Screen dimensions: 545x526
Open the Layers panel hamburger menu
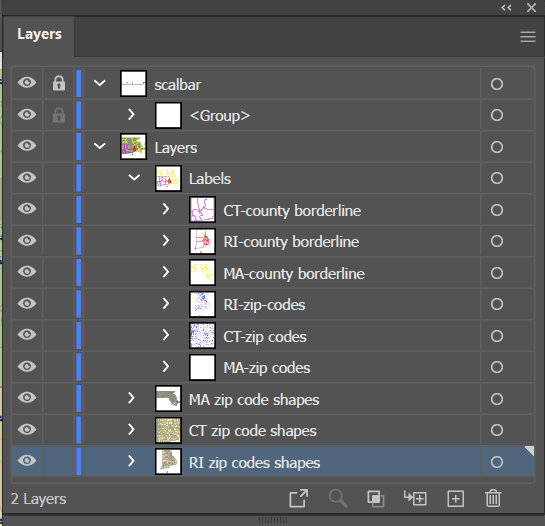pos(528,37)
